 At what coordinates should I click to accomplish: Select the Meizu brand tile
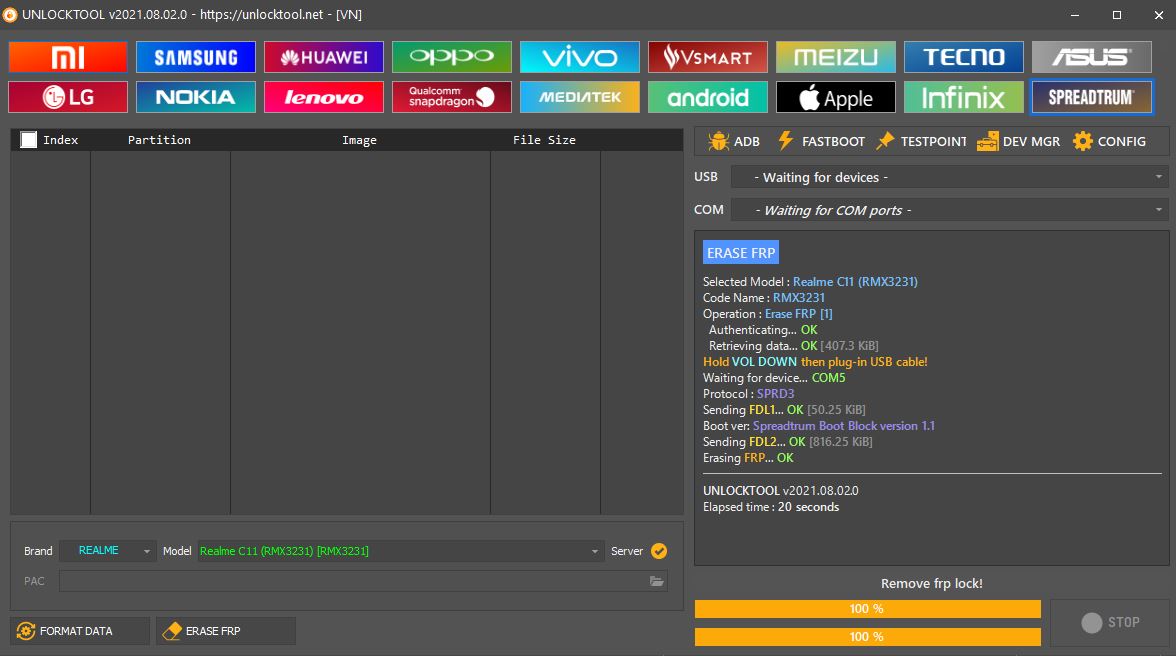pyautogui.click(x=836, y=57)
